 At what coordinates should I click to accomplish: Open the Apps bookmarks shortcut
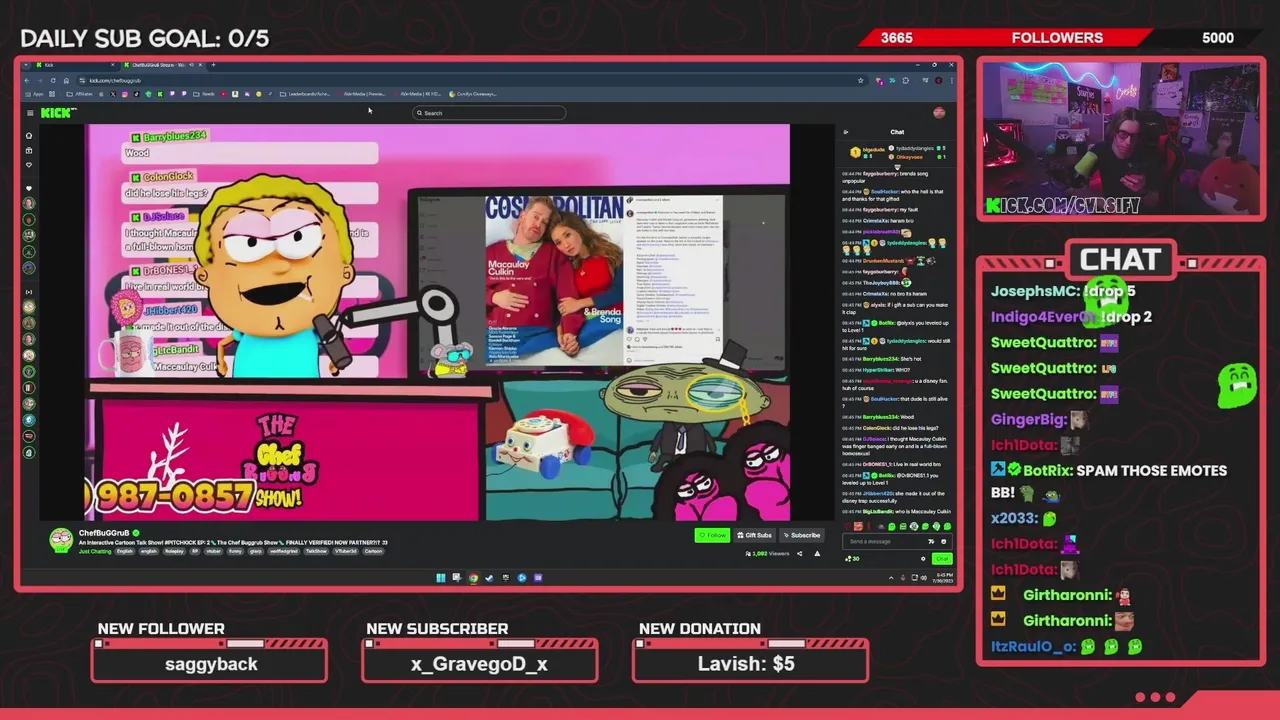click(x=34, y=94)
